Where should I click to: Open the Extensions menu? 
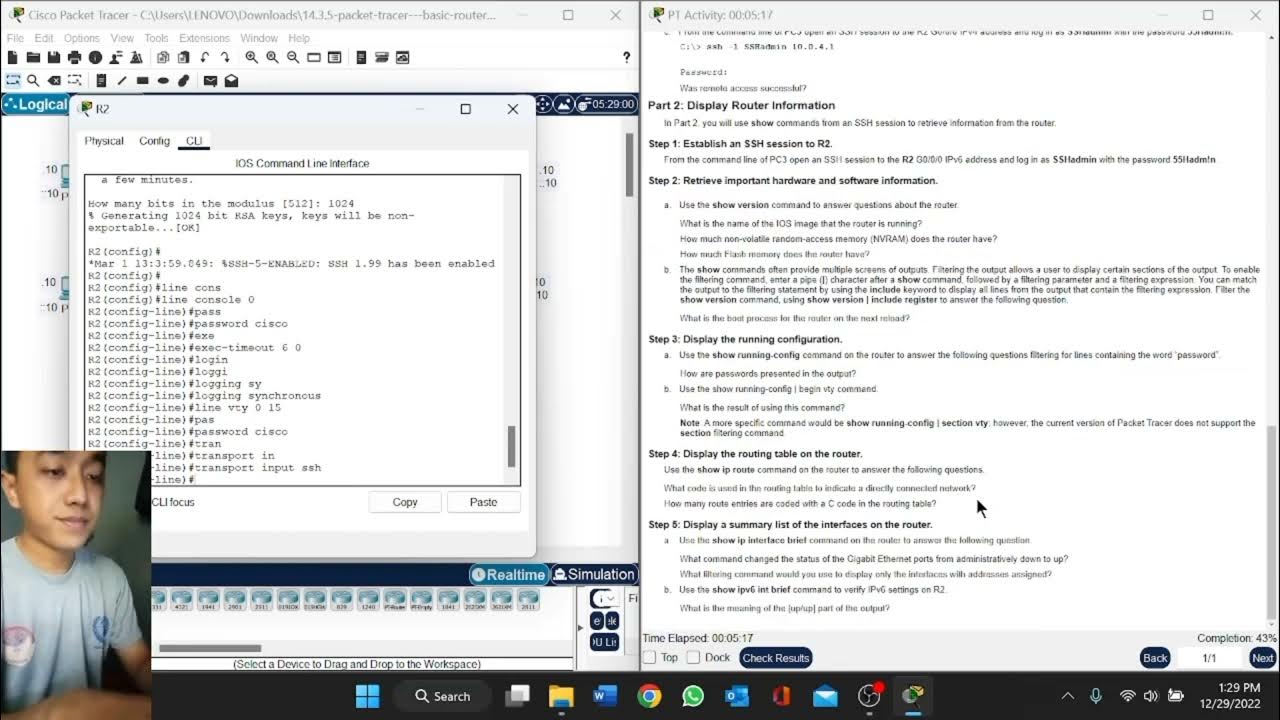click(204, 38)
